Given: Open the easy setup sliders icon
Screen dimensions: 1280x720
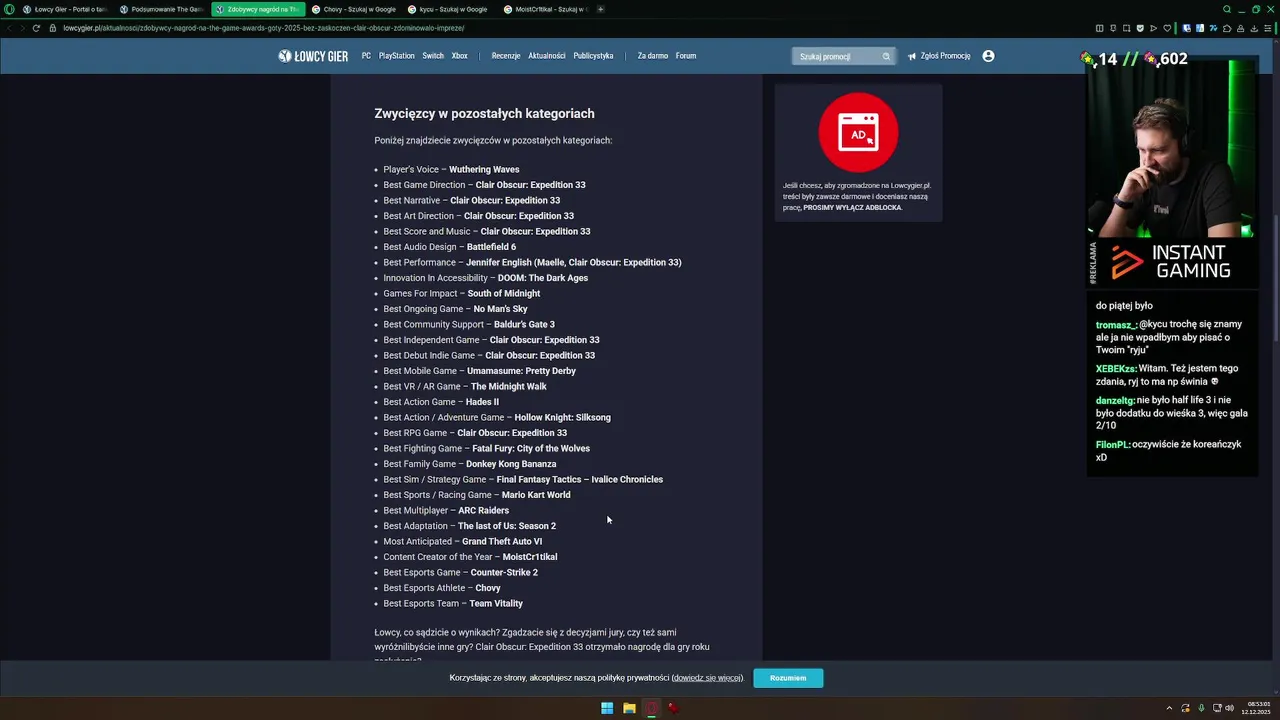Looking at the screenshot, I should (1267, 28).
